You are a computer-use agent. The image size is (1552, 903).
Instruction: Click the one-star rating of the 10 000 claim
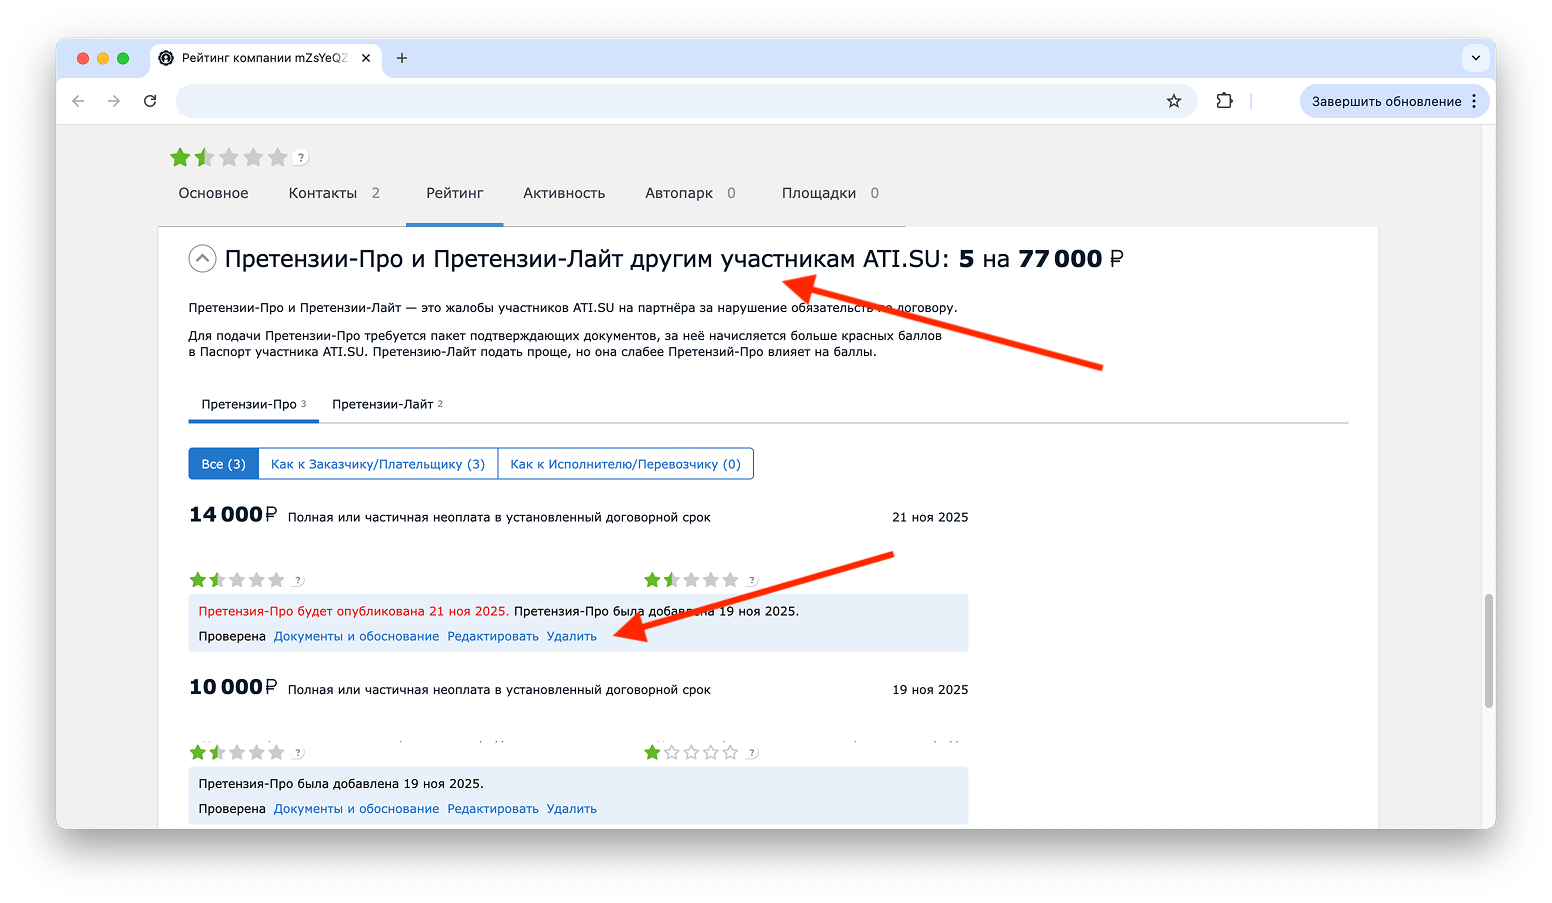tap(691, 752)
